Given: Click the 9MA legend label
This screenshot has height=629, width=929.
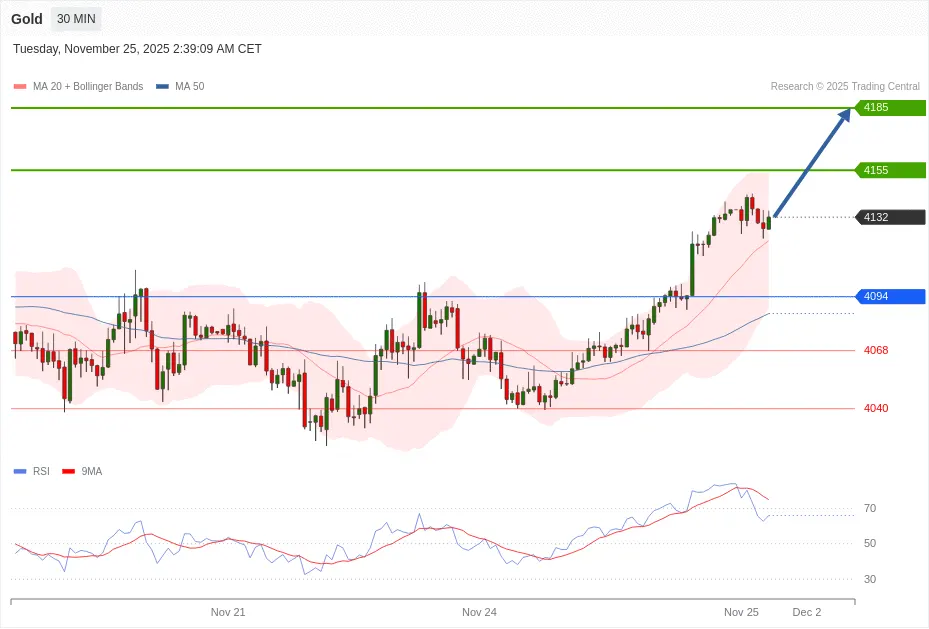Looking at the screenshot, I should pyautogui.click(x=92, y=471).
